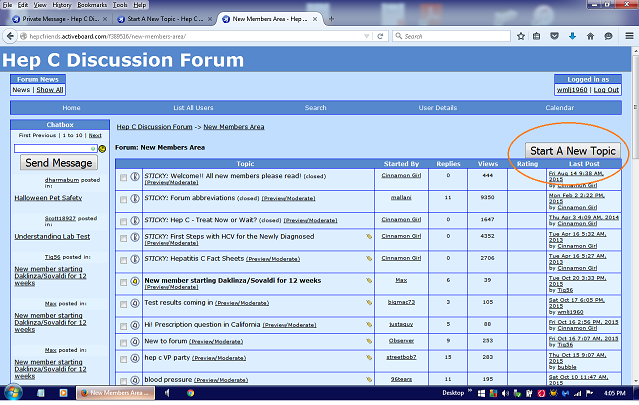
Task: Click the Windows Start button
Action: [12, 394]
